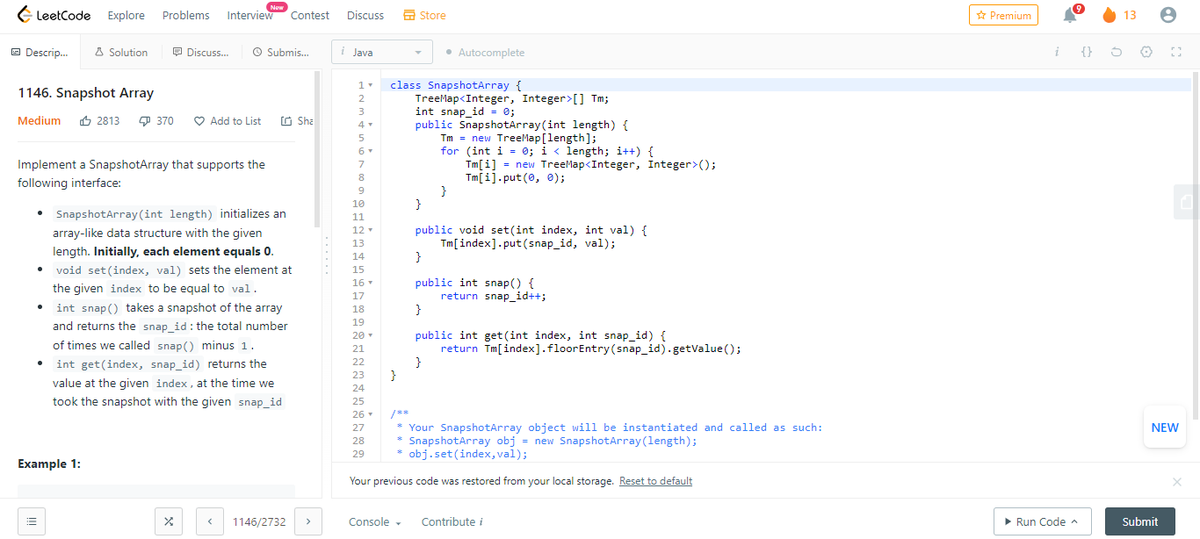Open Problems in top navigation
1200x539 pixels.
point(186,15)
